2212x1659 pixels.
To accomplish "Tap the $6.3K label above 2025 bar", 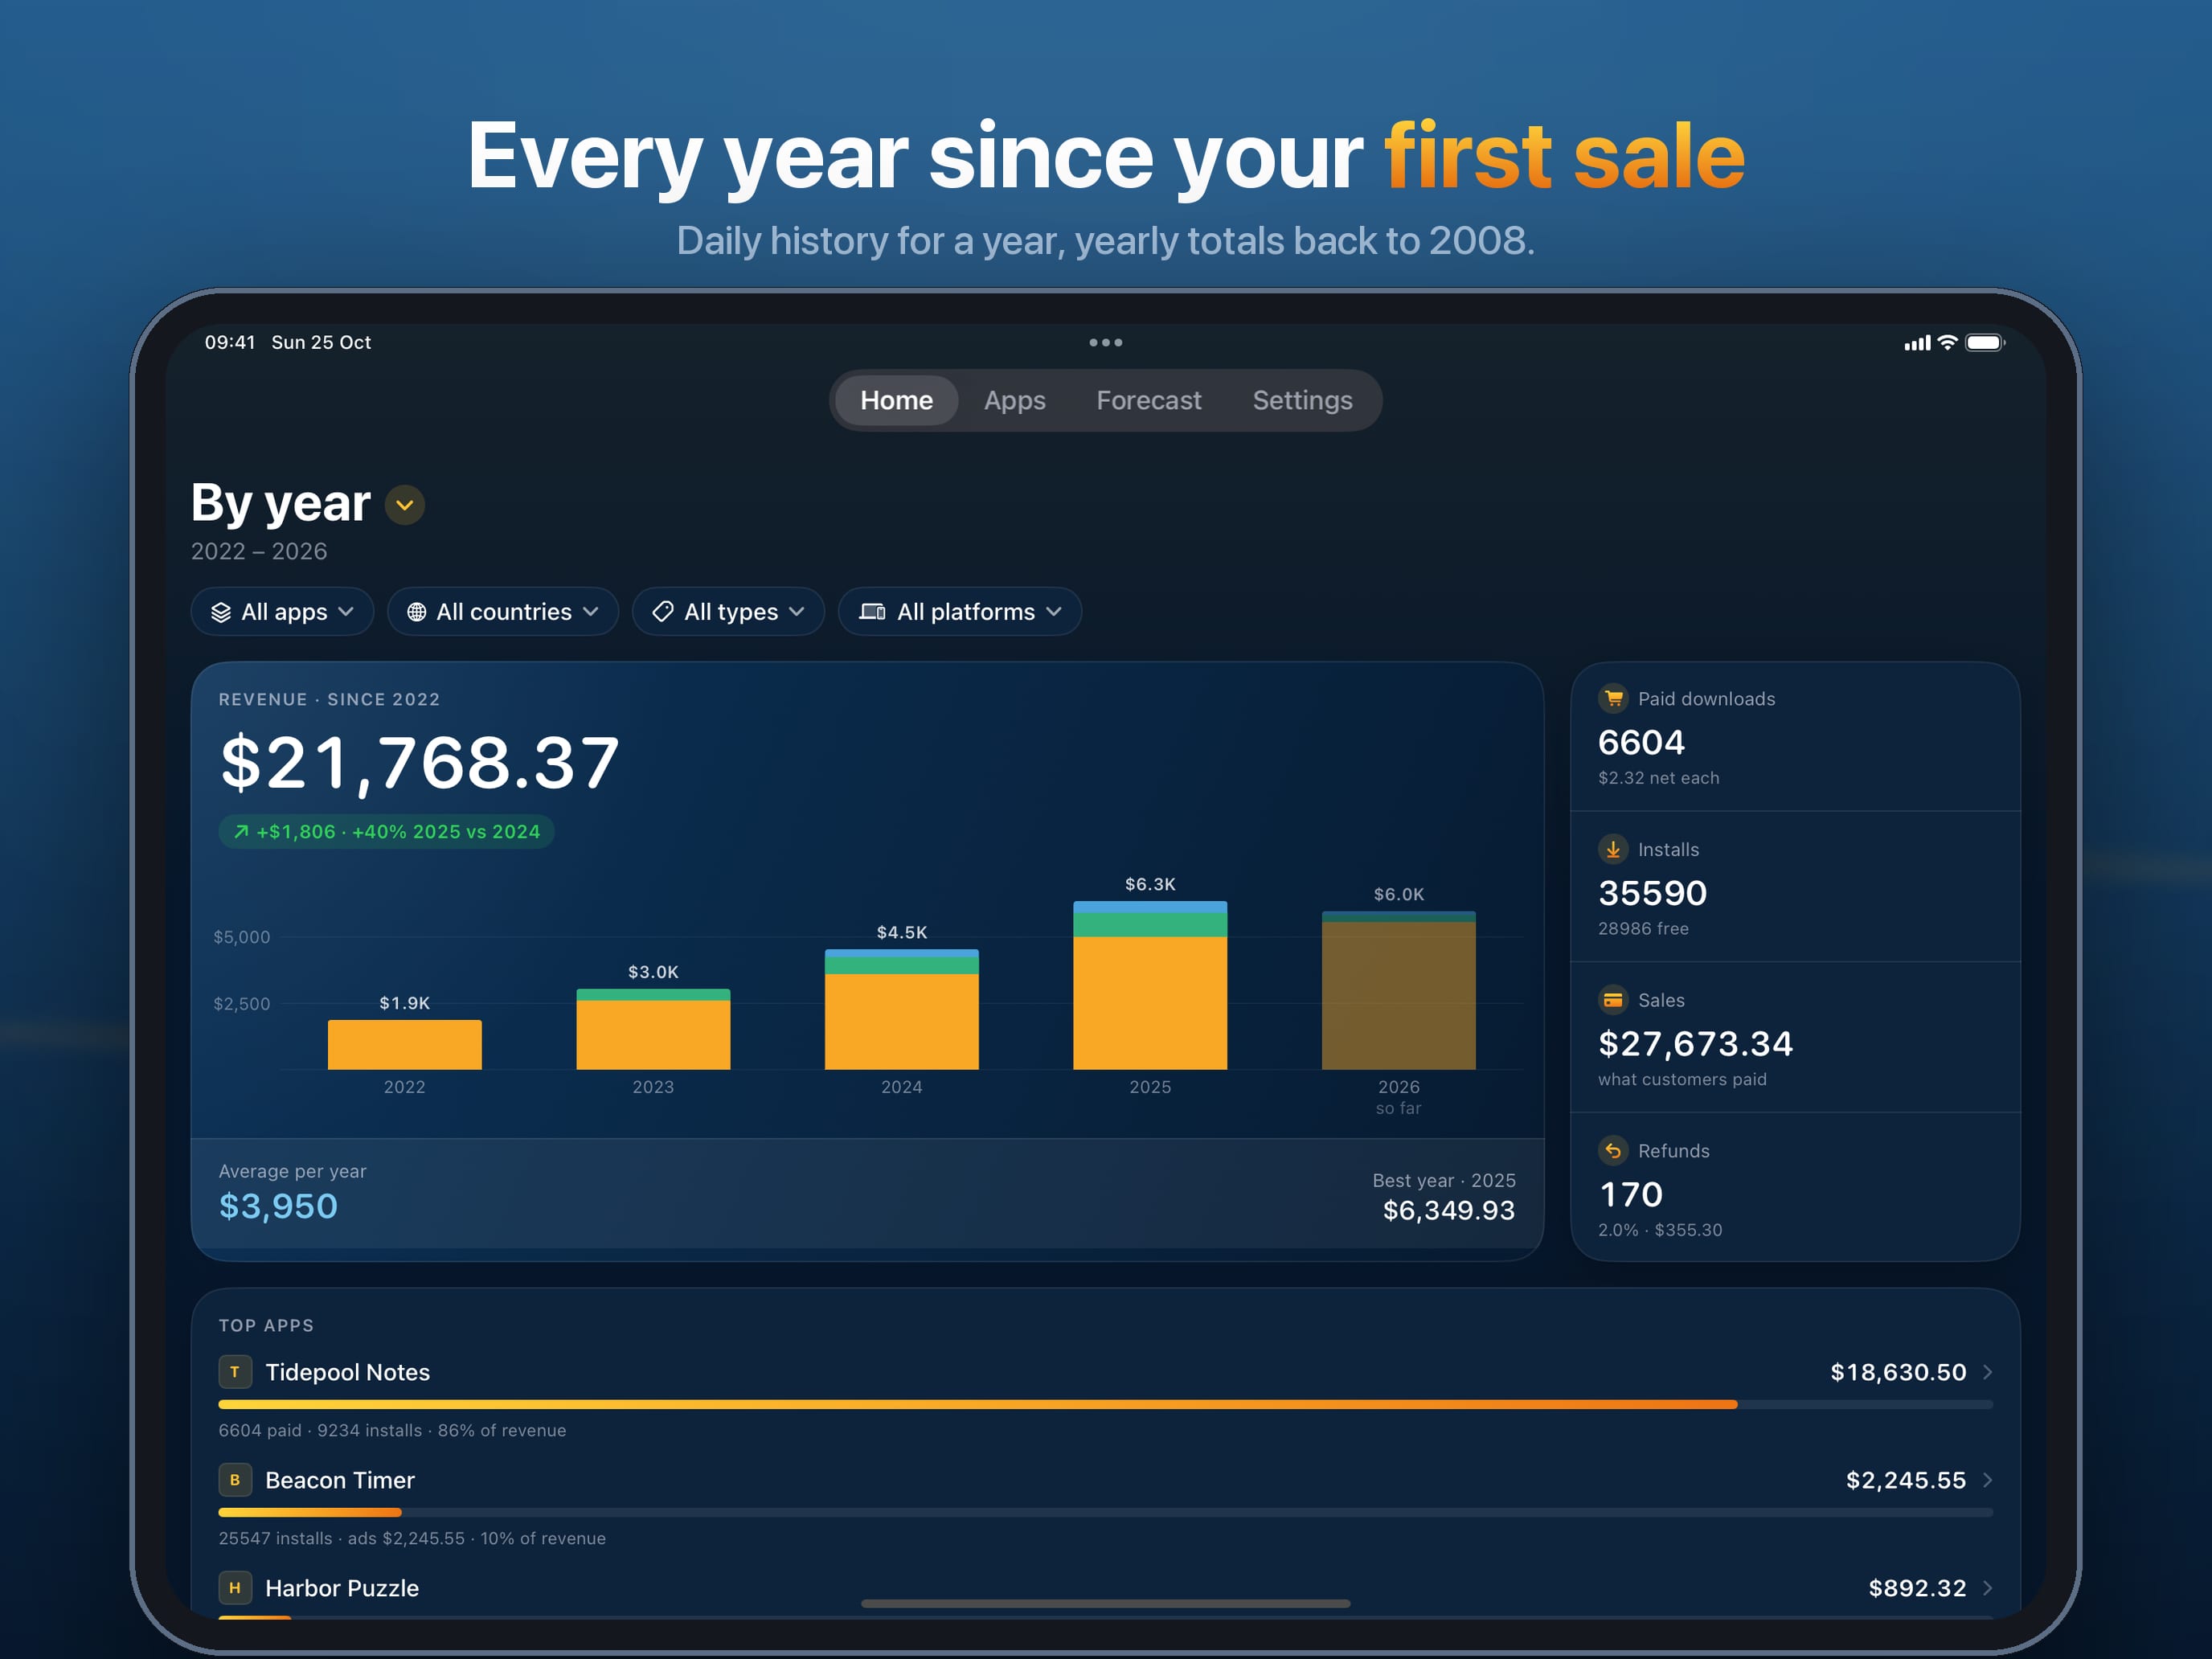I will [x=1150, y=884].
